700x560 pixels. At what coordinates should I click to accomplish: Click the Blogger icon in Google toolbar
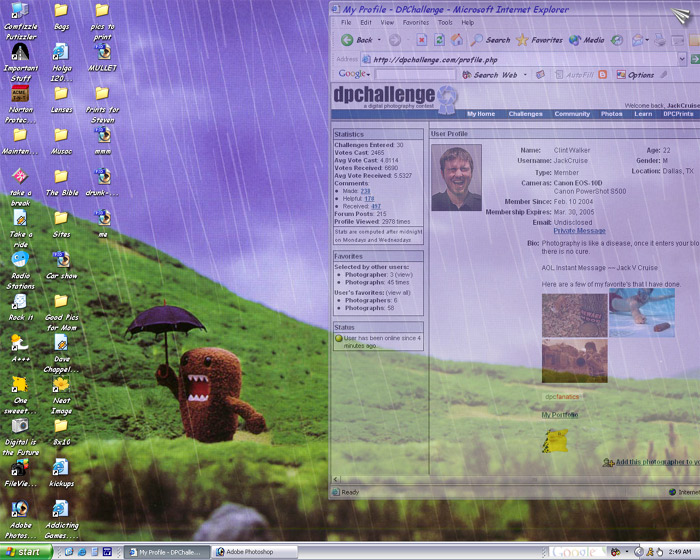[603, 75]
